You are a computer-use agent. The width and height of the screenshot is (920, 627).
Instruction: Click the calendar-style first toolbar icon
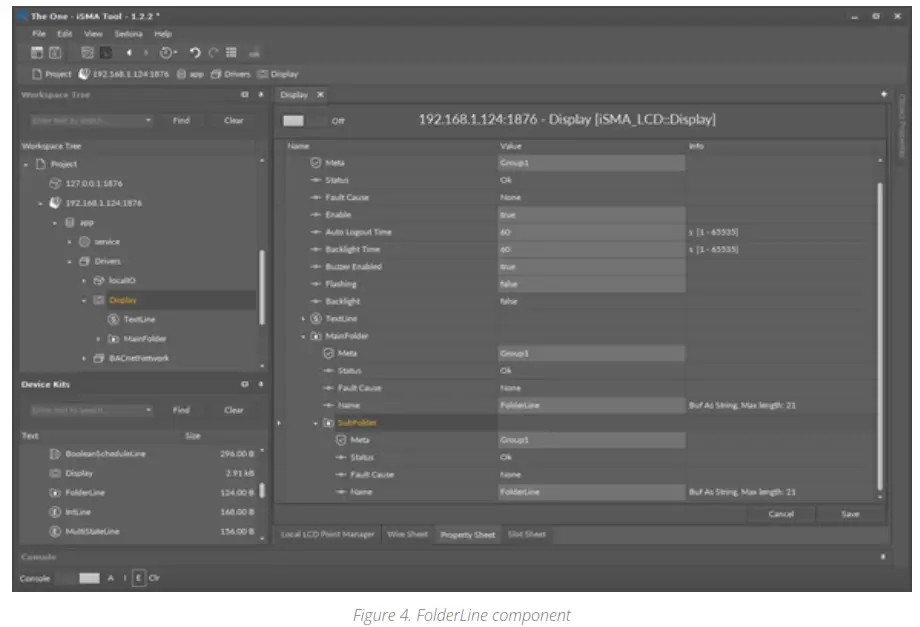coord(37,53)
